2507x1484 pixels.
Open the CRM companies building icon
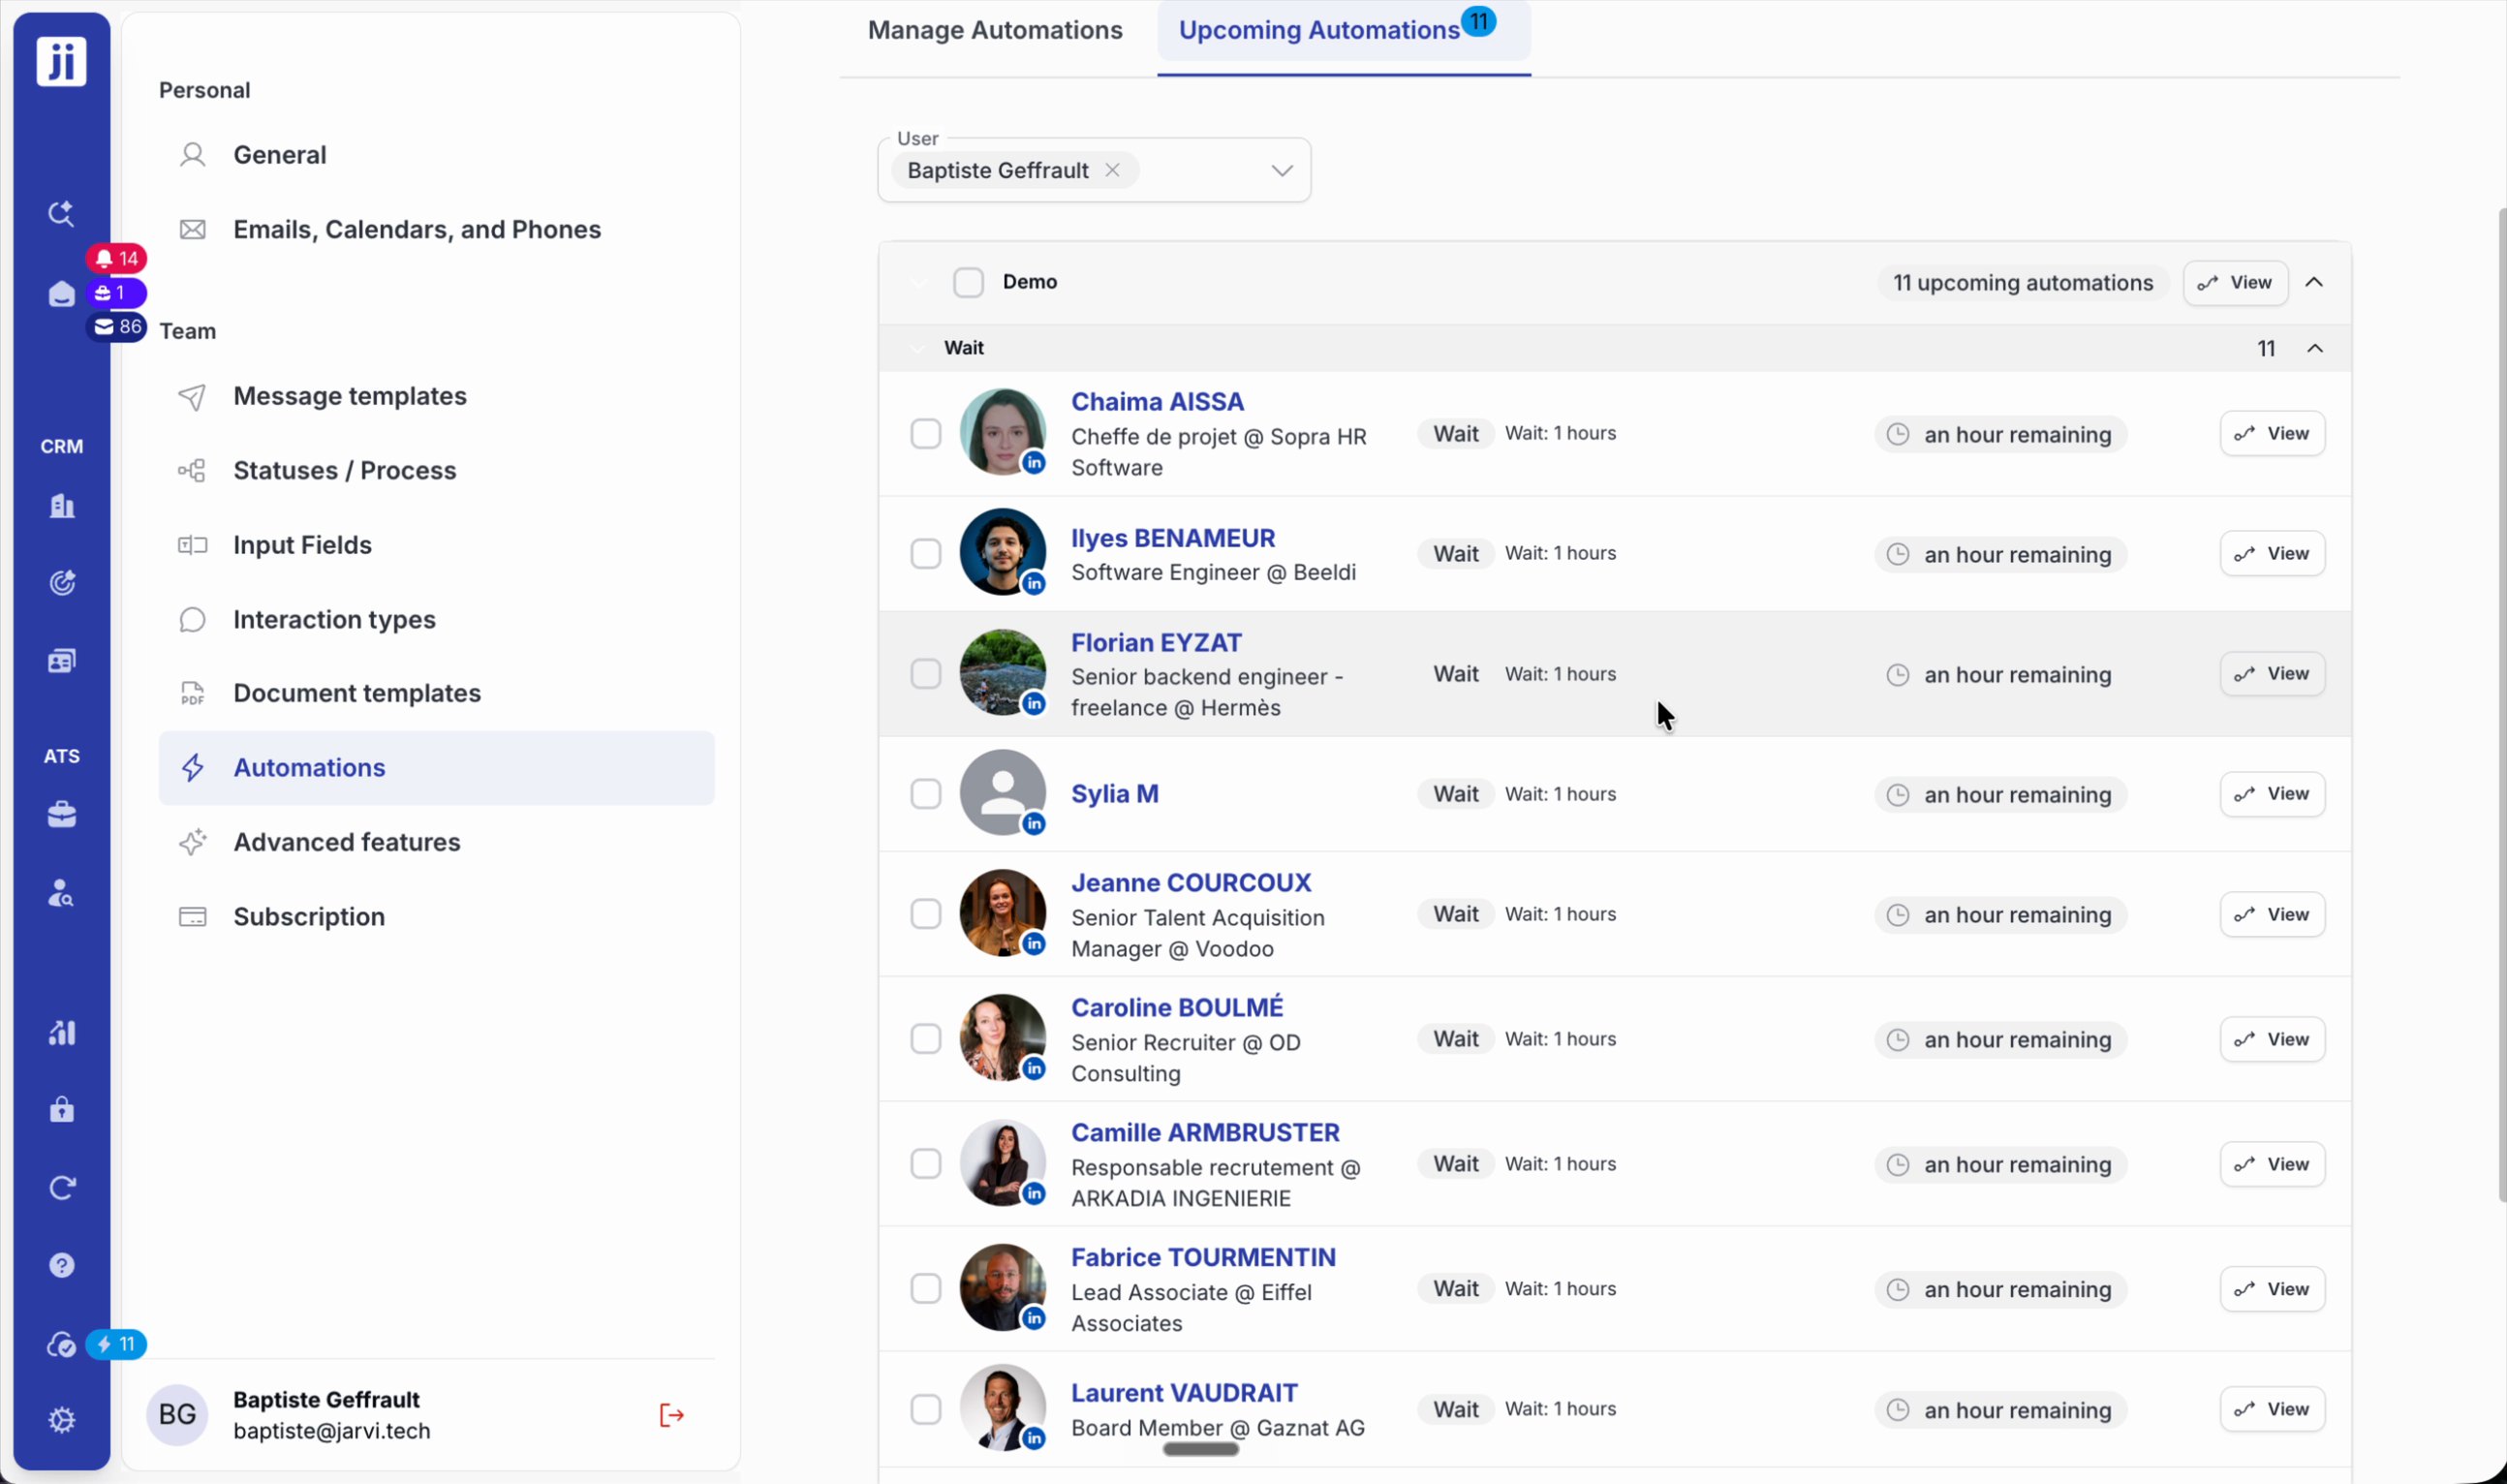click(62, 506)
